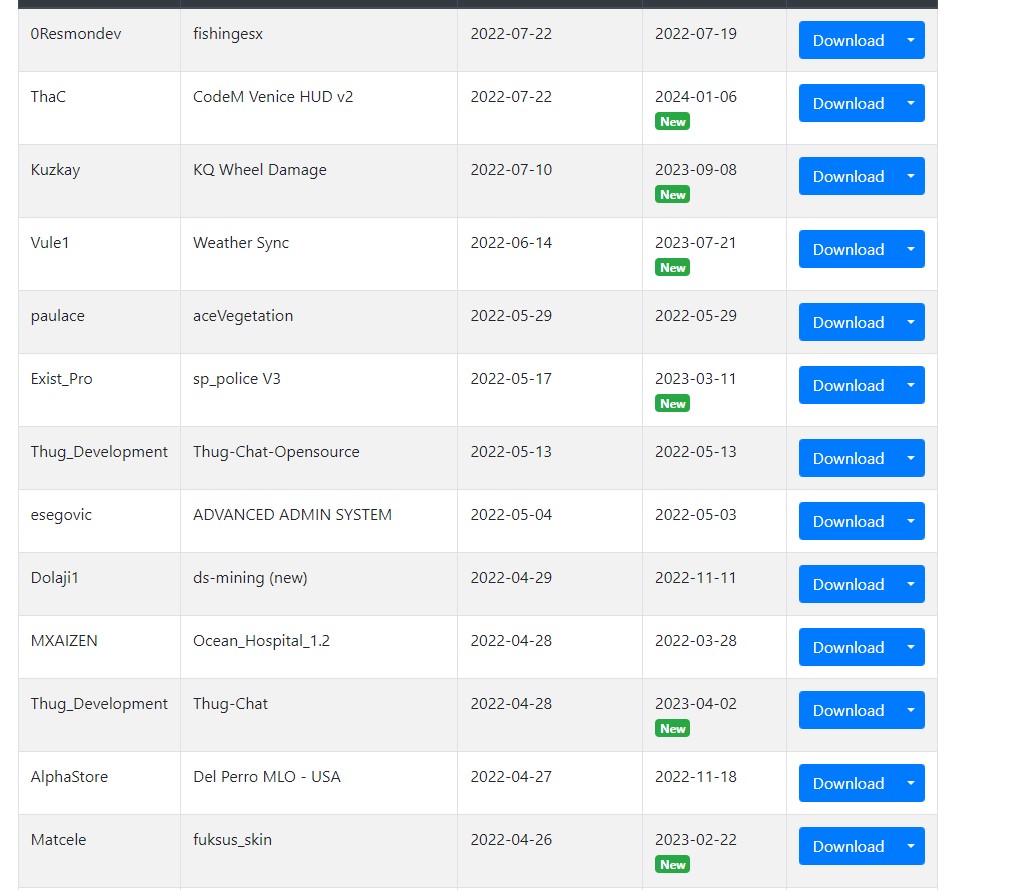
Task: Open dropdown caret for Thug-Chat-Opensource
Action: coord(911,458)
